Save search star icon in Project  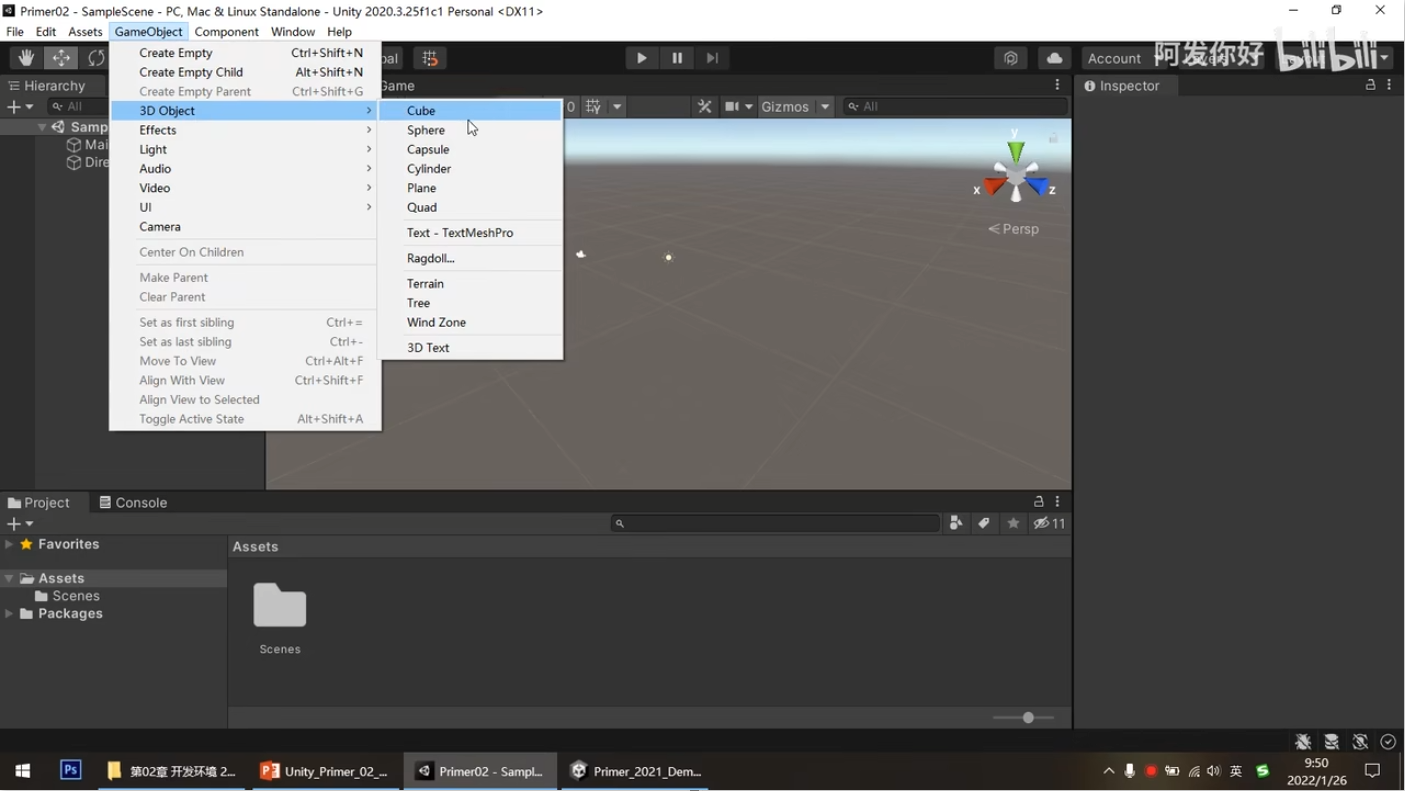point(1013,523)
